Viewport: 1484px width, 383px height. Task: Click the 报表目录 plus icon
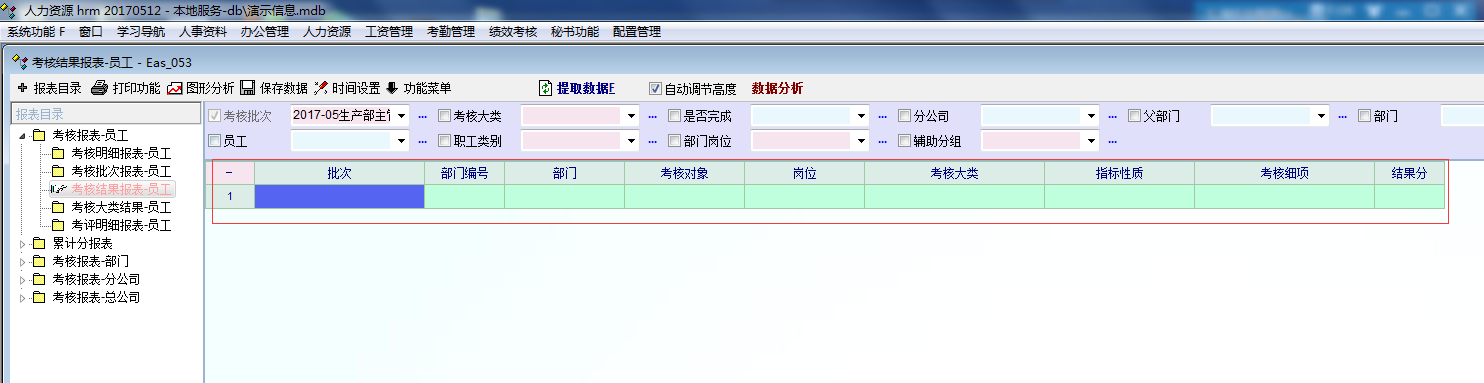(23, 88)
